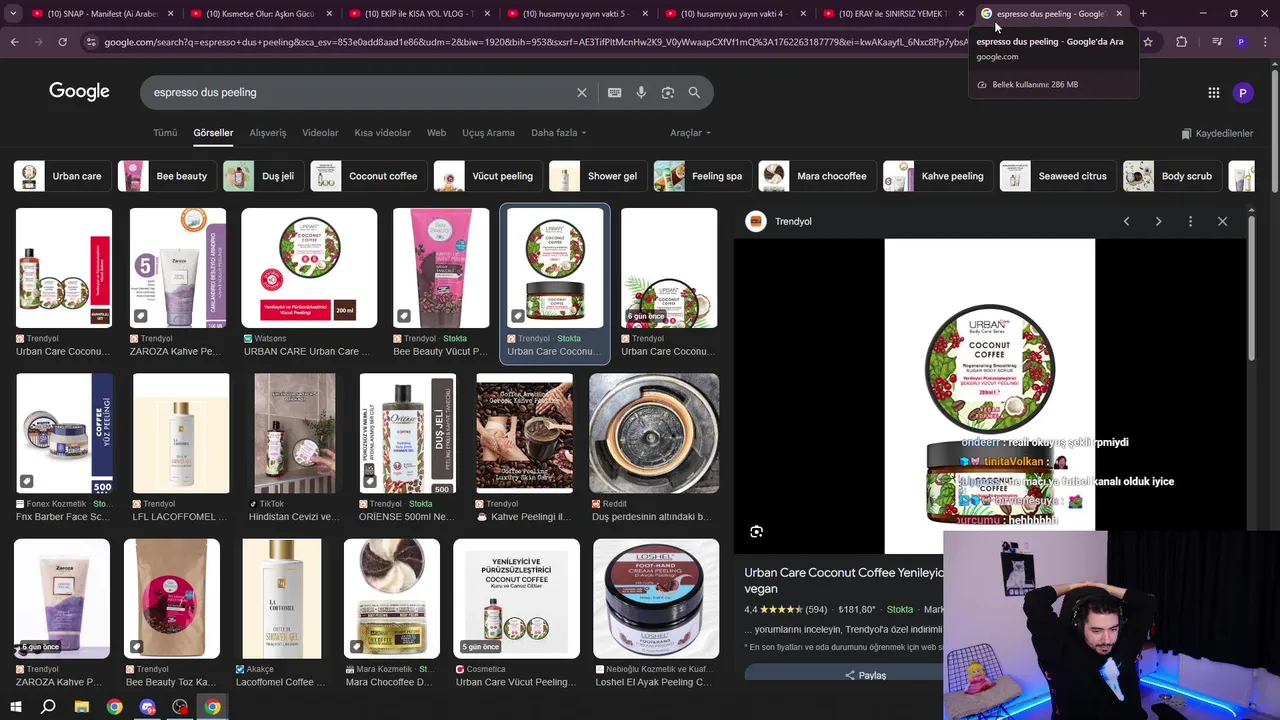Click into the espresso dus peeling search field
Viewport: 1280px width, 720px height.
[x=360, y=92]
